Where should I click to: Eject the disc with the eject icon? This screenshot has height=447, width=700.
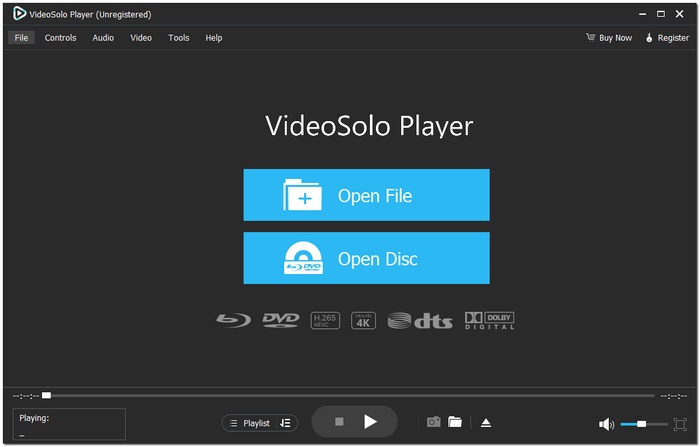486,422
